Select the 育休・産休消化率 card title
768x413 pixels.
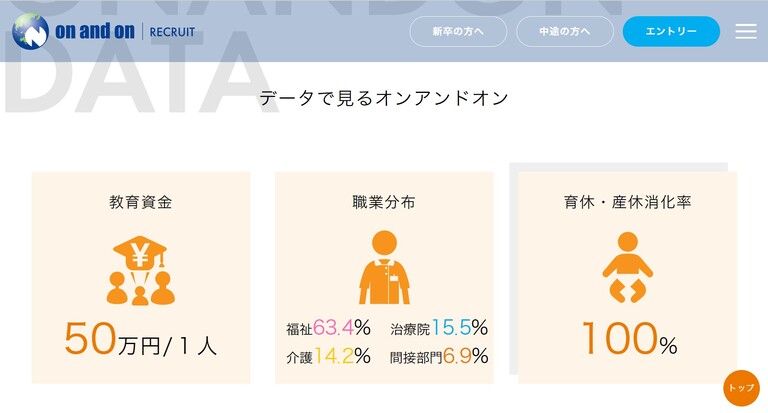(x=627, y=202)
